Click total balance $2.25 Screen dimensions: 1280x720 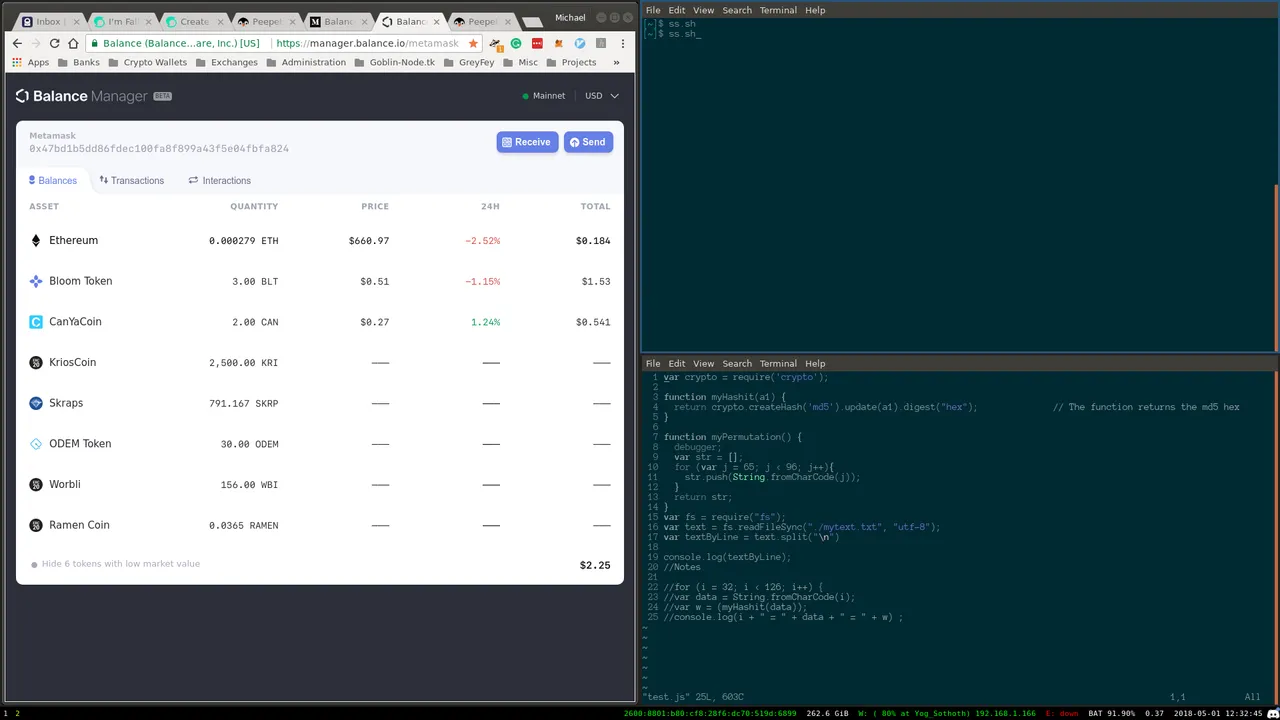click(x=595, y=566)
